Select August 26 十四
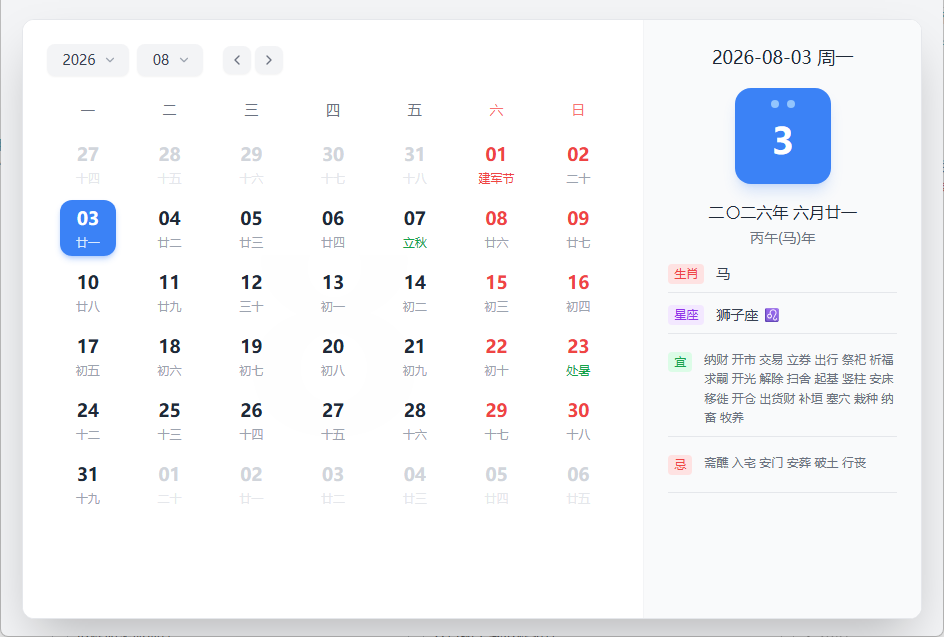The width and height of the screenshot is (944, 637). 251,420
